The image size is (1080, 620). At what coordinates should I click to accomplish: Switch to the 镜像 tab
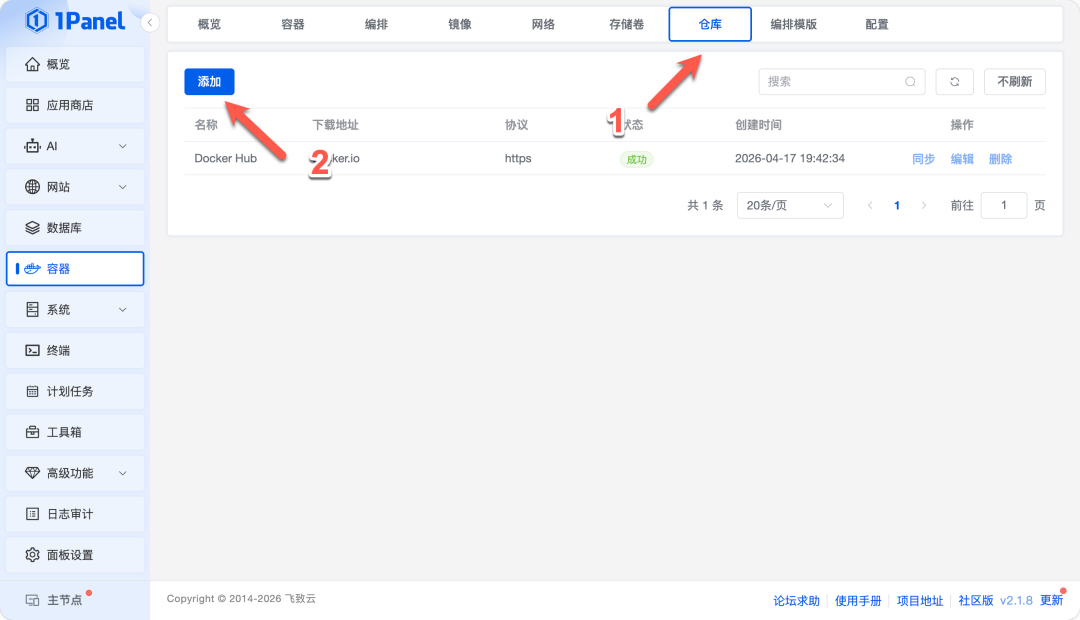pyautogui.click(x=459, y=24)
